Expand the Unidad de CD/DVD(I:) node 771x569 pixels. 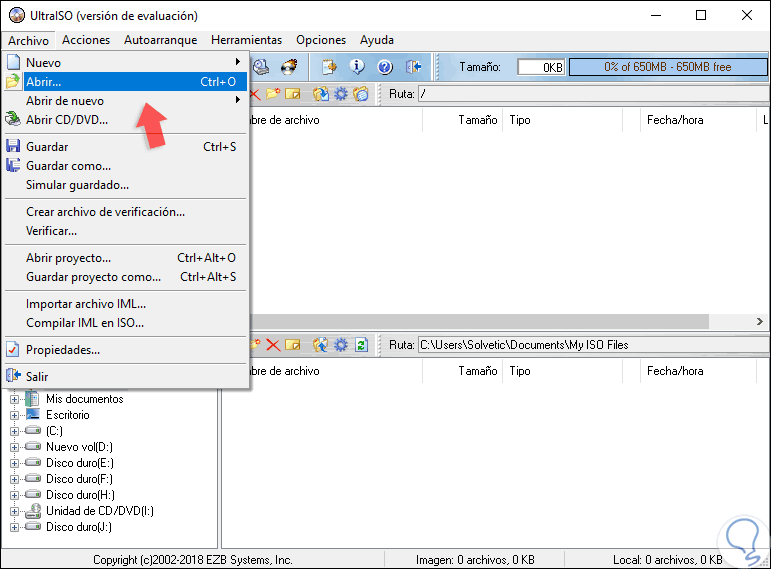(14, 511)
